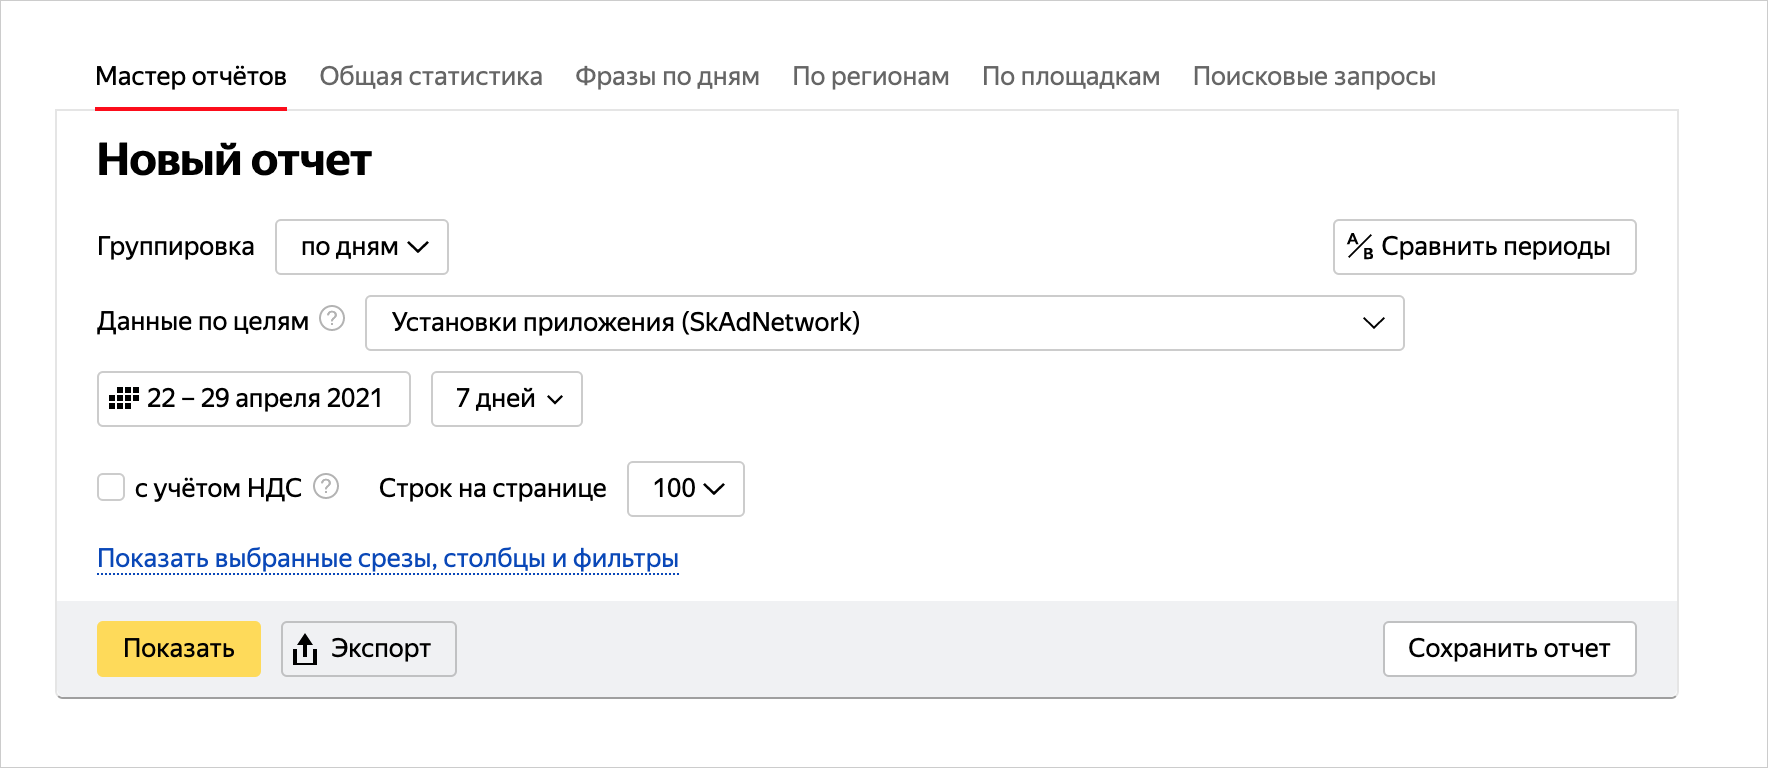Select the Мастер отчётов tab
The image size is (1768, 768).
[191, 77]
